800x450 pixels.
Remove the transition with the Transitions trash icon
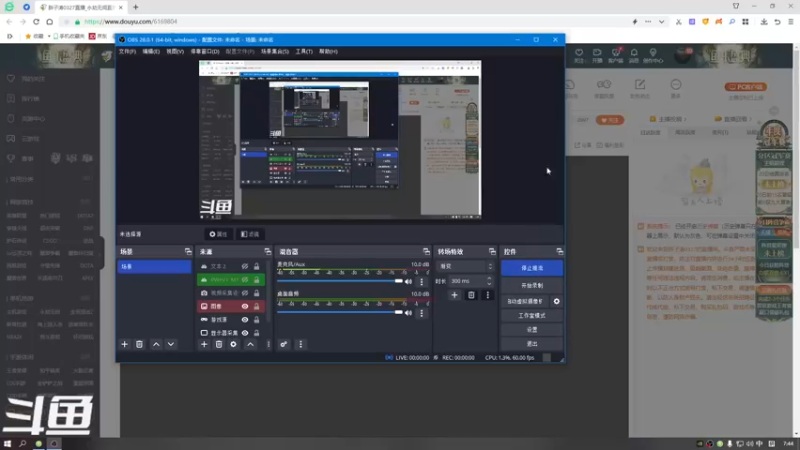471,295
